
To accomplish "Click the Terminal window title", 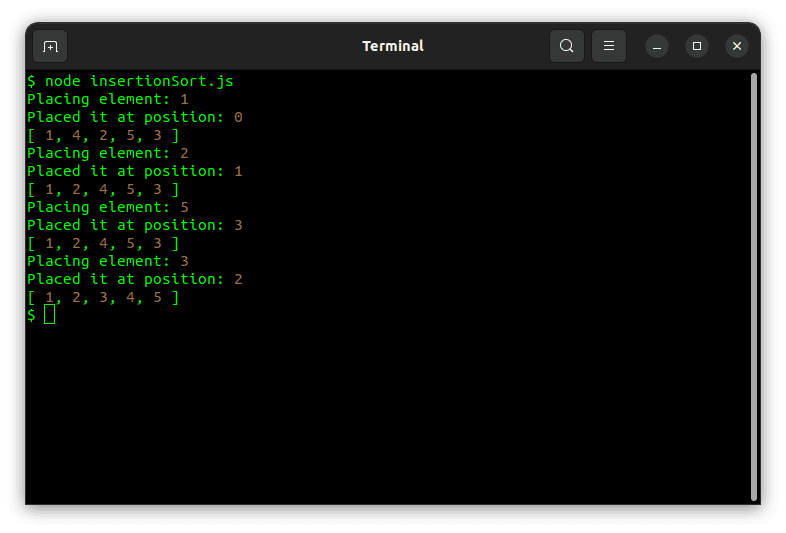I will point(393,46).
